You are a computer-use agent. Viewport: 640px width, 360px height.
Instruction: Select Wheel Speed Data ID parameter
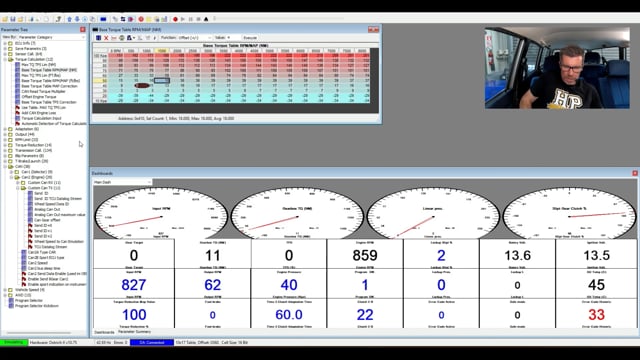coord(51,204)
